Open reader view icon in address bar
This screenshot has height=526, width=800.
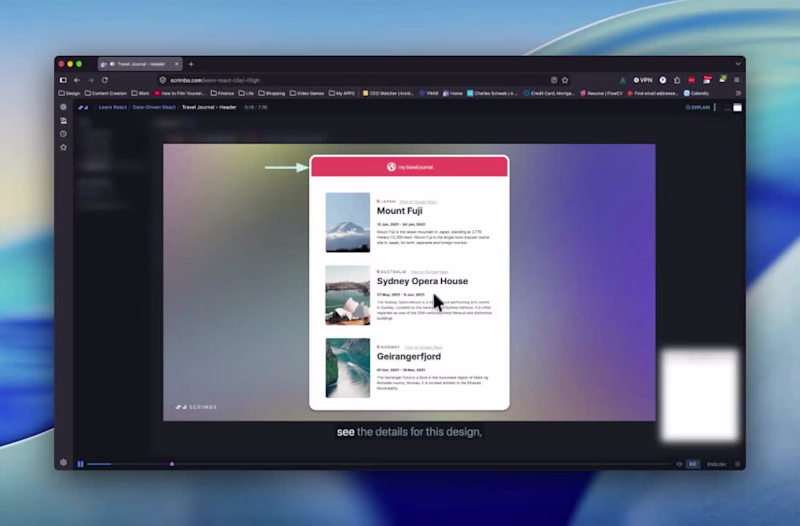tap(554, 80)
